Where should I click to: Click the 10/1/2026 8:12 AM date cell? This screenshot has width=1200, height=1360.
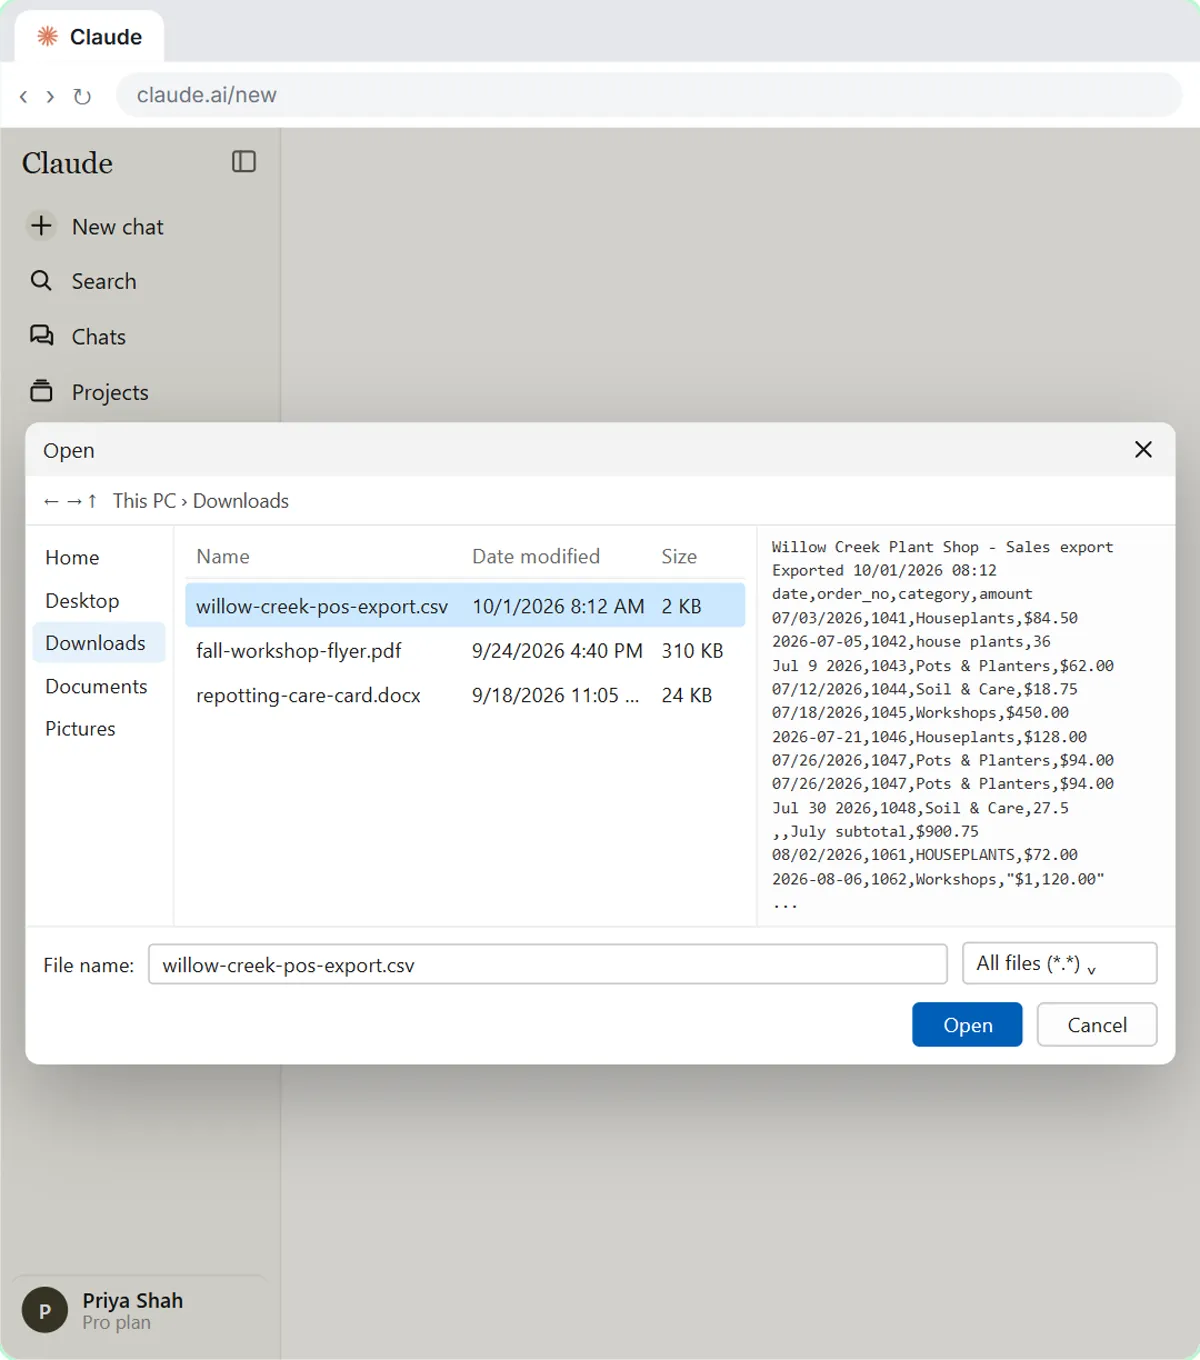(x=558, y=606)
